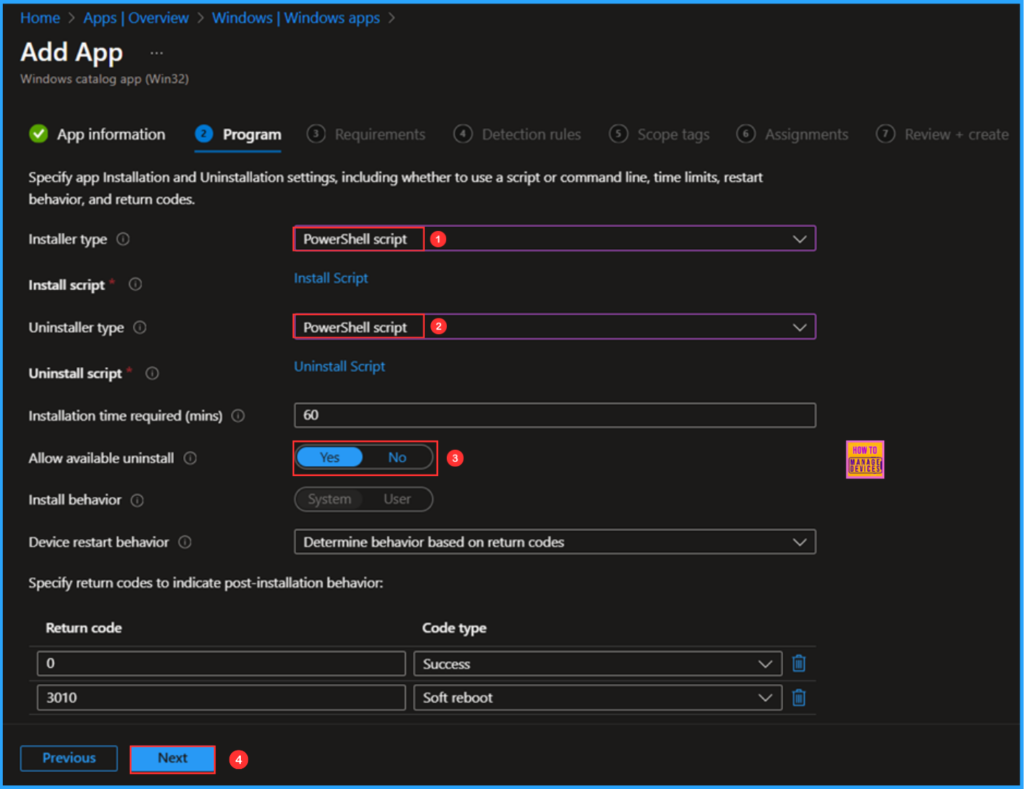Set Allow available uninstall to No
Viewport: 1024px width, 789px height.
397,457
